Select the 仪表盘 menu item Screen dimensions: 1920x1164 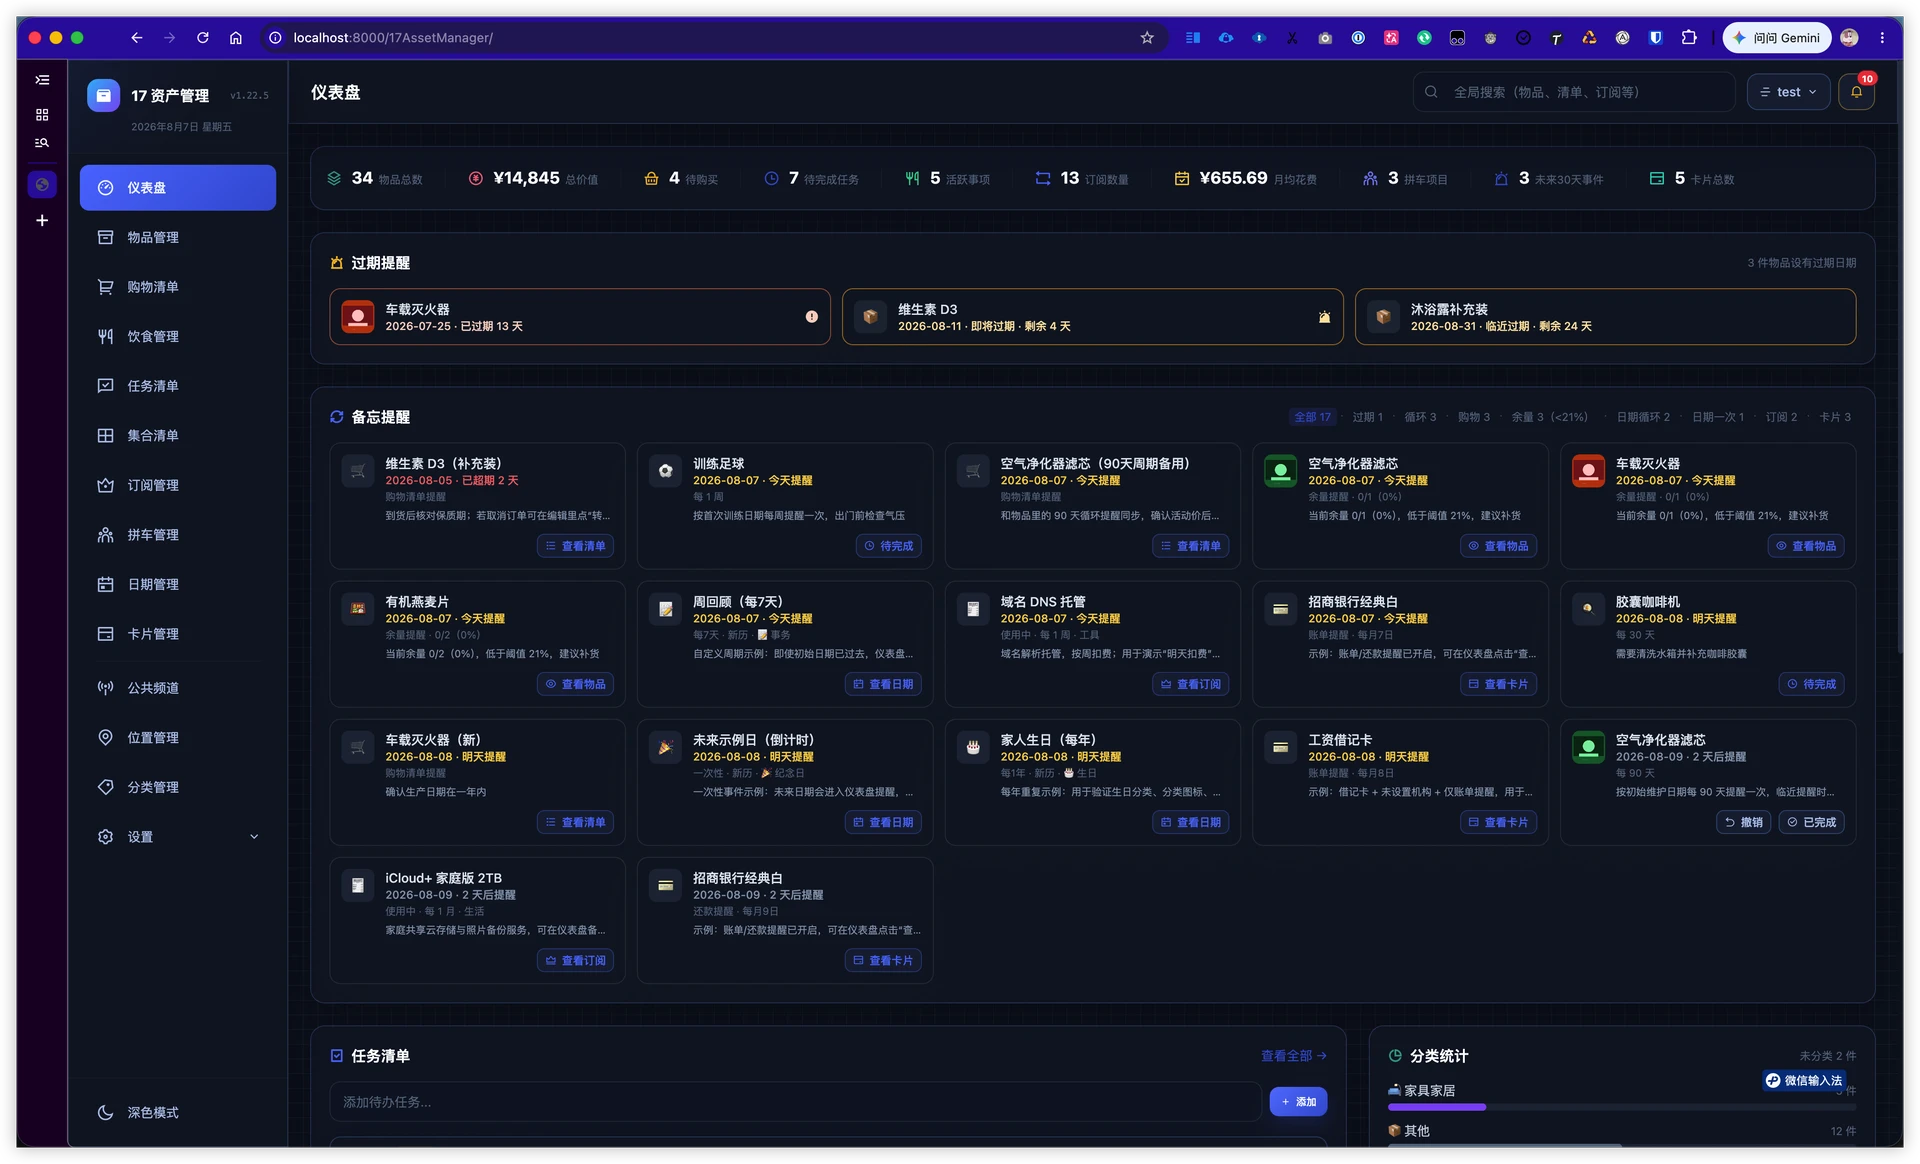click(x=178, y=188)
